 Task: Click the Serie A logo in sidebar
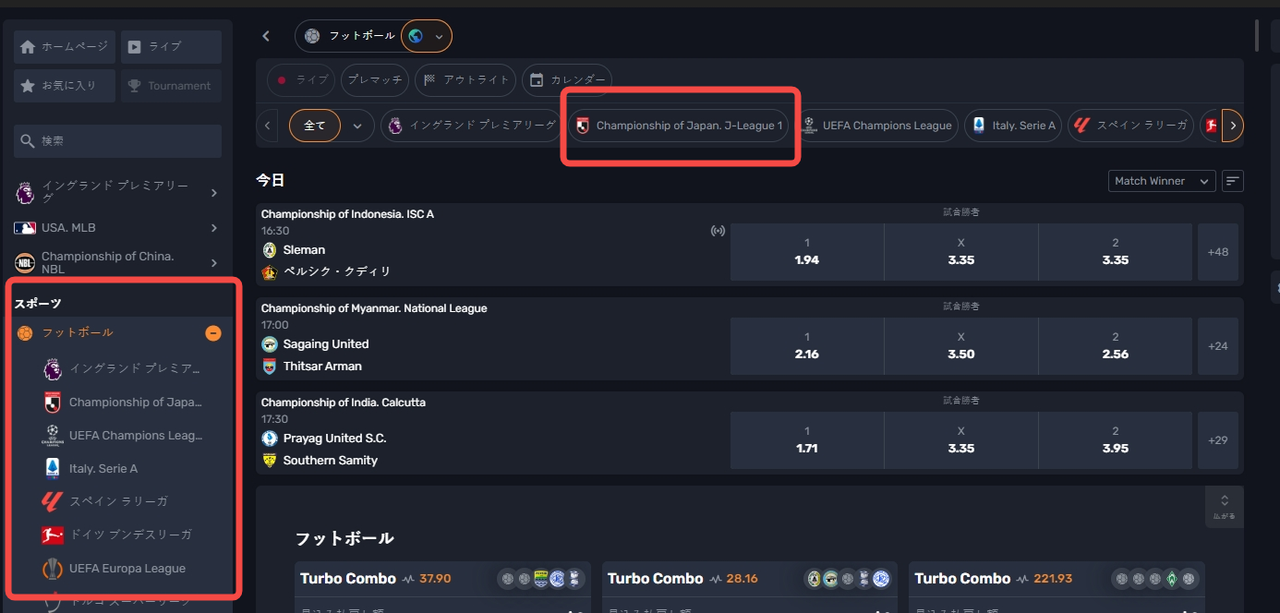tap(52, 468)
